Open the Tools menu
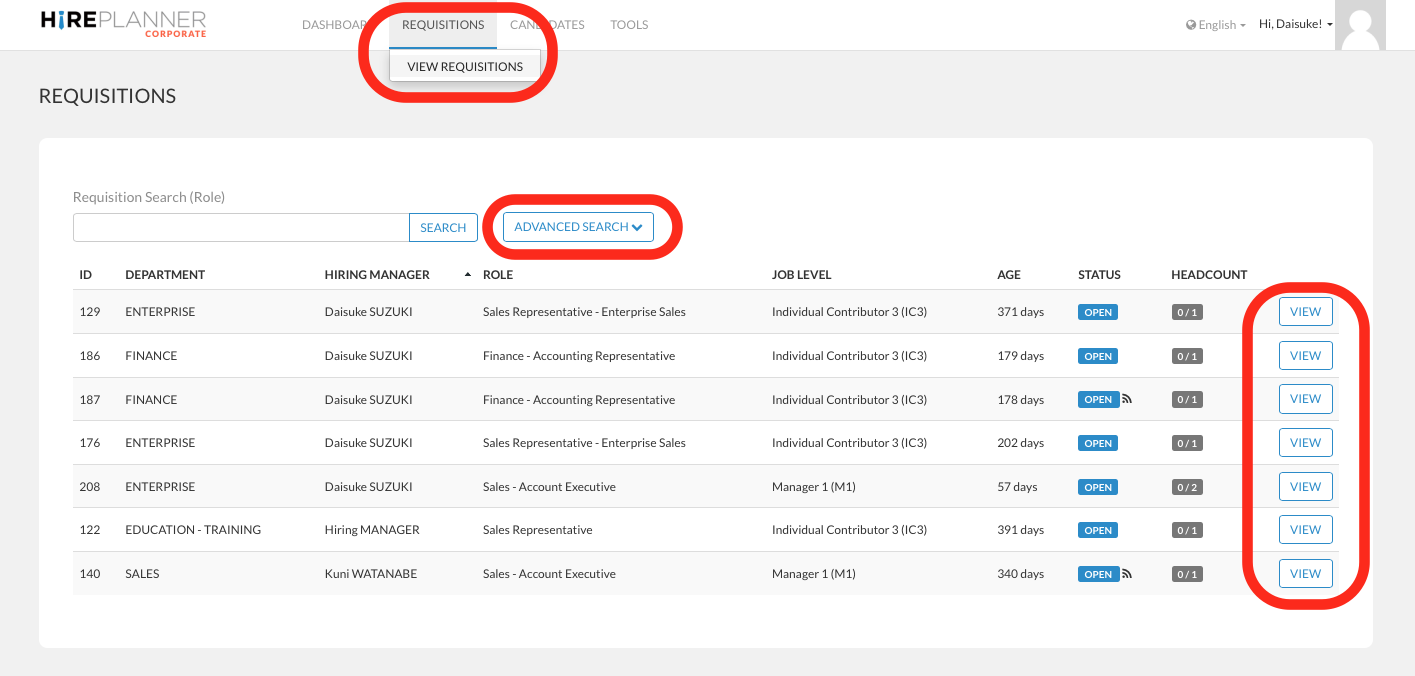Viewport: 1415px width, 676px height. click(629, 25)
